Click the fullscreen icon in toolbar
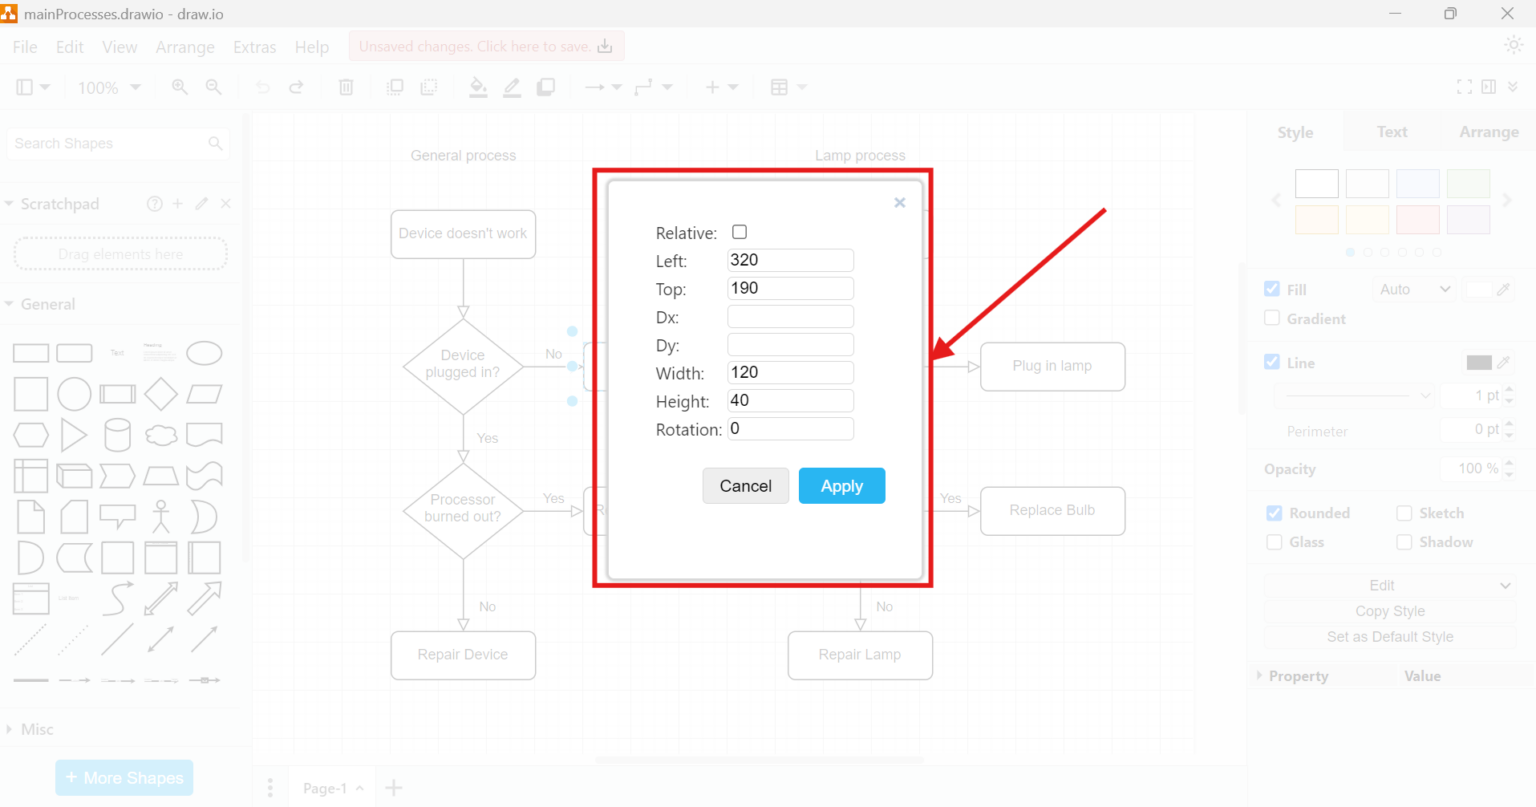Screen dimensions: 1536x807 tap(1464, 87)
